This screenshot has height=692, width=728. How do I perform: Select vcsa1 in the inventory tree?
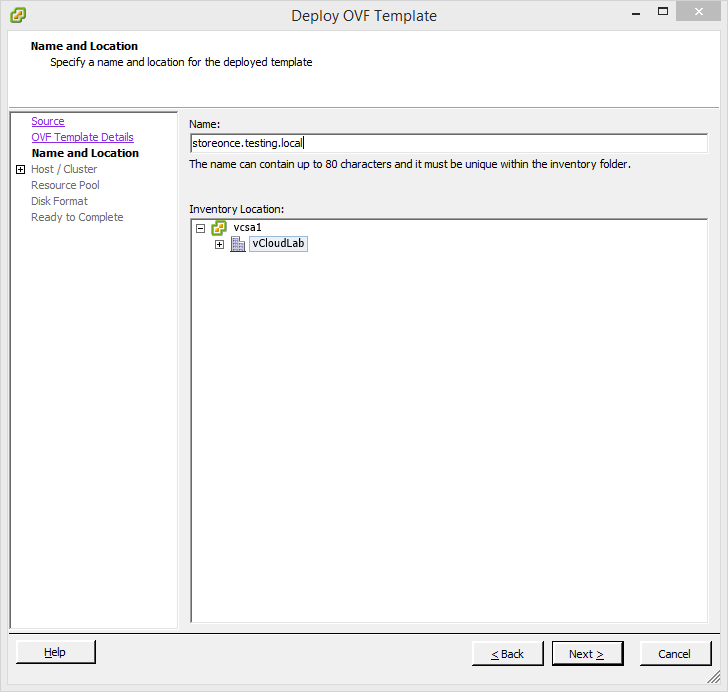[247, 228]
